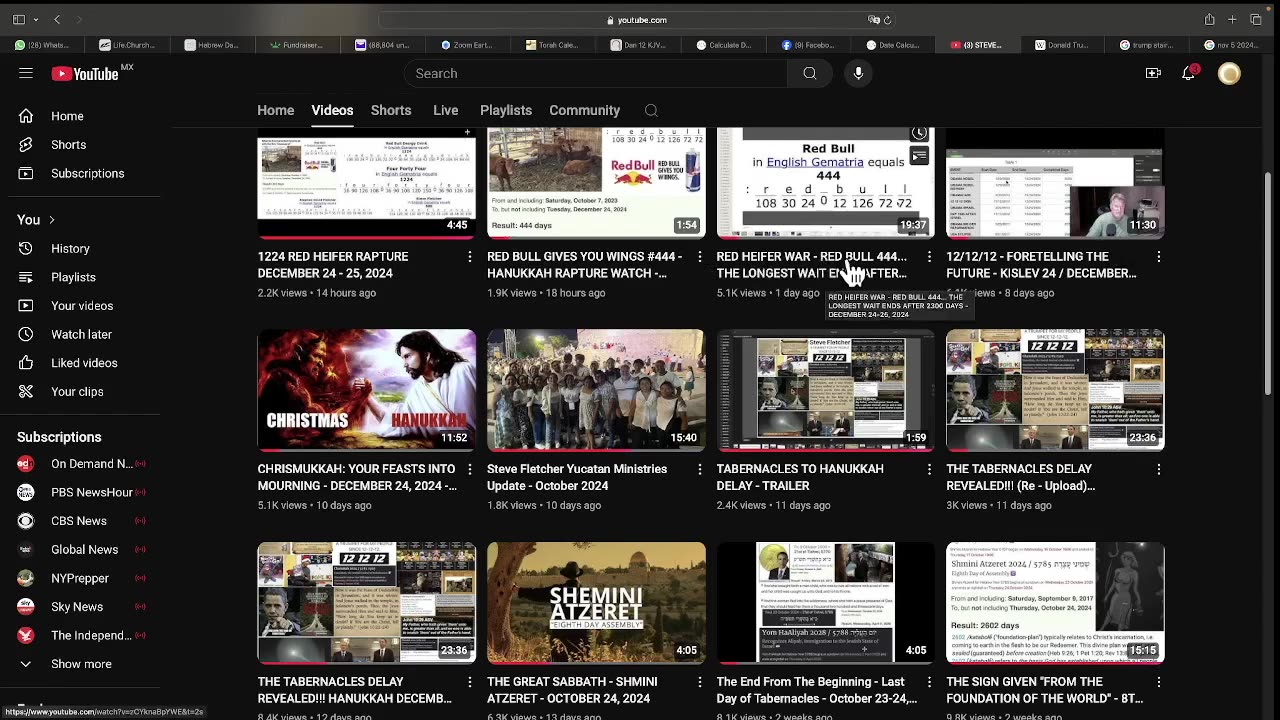Switch to Zoom Earth browser tab
The width and height of the screenshot is (1280, 720).
[465, 45]
